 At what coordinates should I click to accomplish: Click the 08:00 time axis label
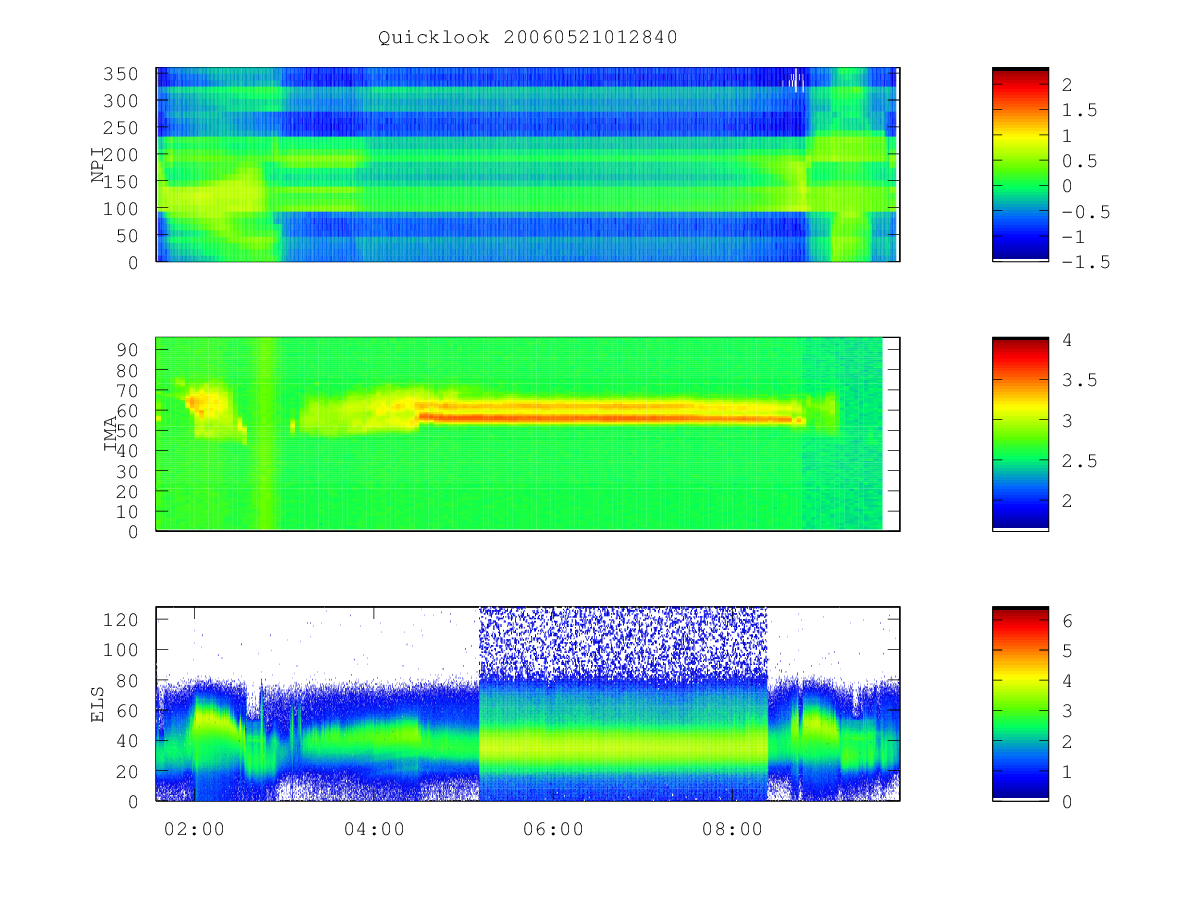732,829
